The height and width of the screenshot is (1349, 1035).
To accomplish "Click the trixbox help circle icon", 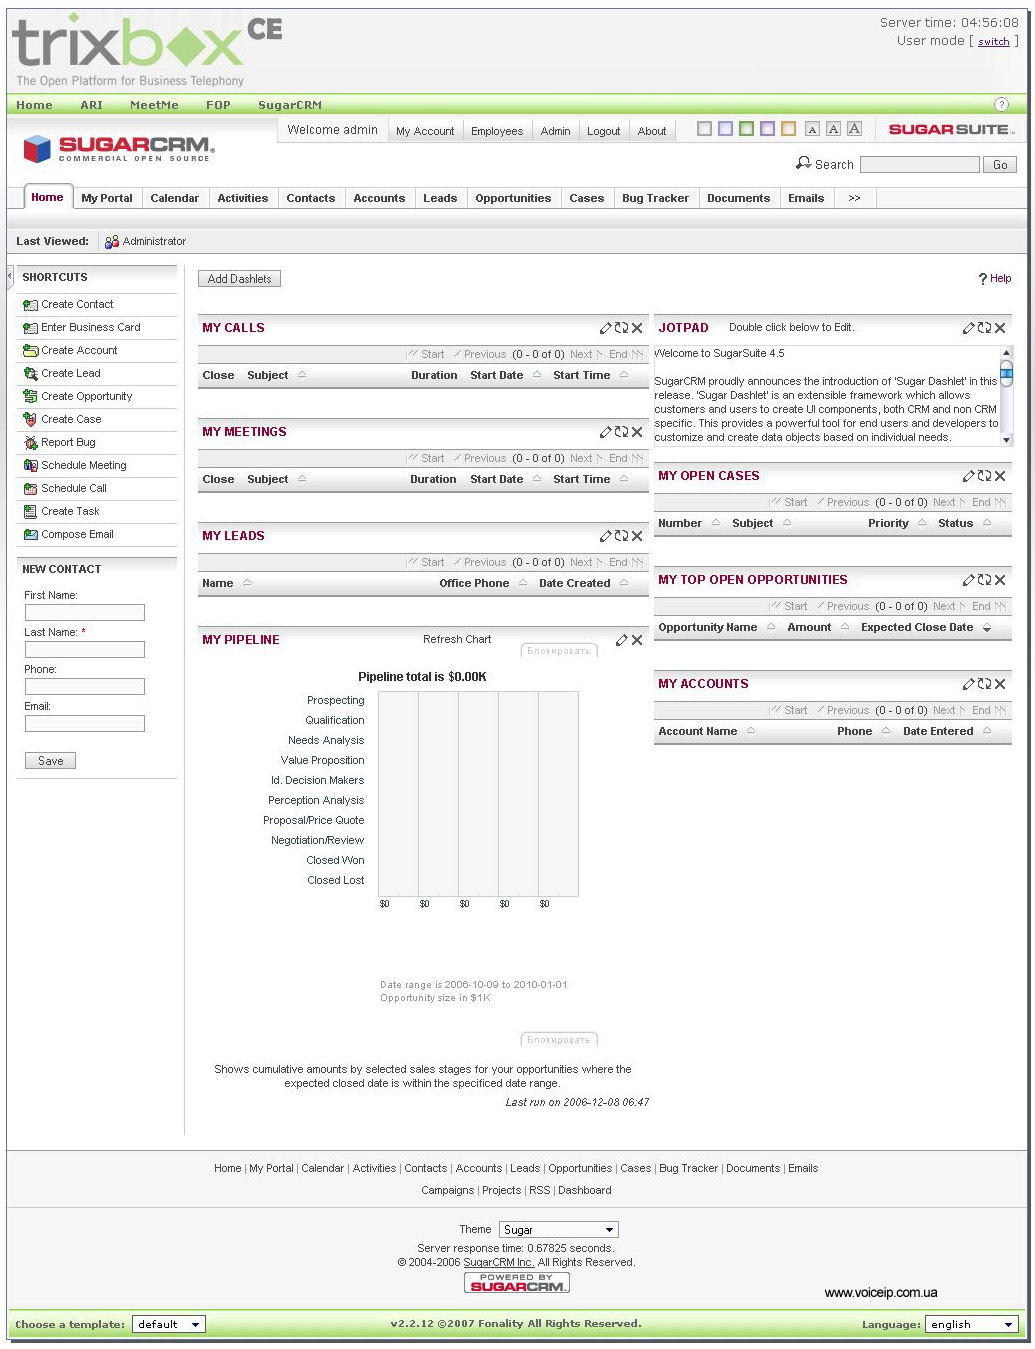I will tap(1001, 105).
